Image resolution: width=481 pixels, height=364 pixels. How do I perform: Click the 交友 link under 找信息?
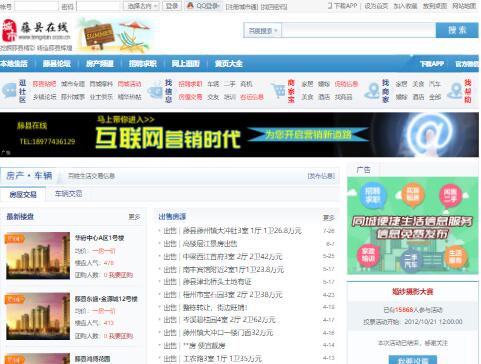[213, 97]
